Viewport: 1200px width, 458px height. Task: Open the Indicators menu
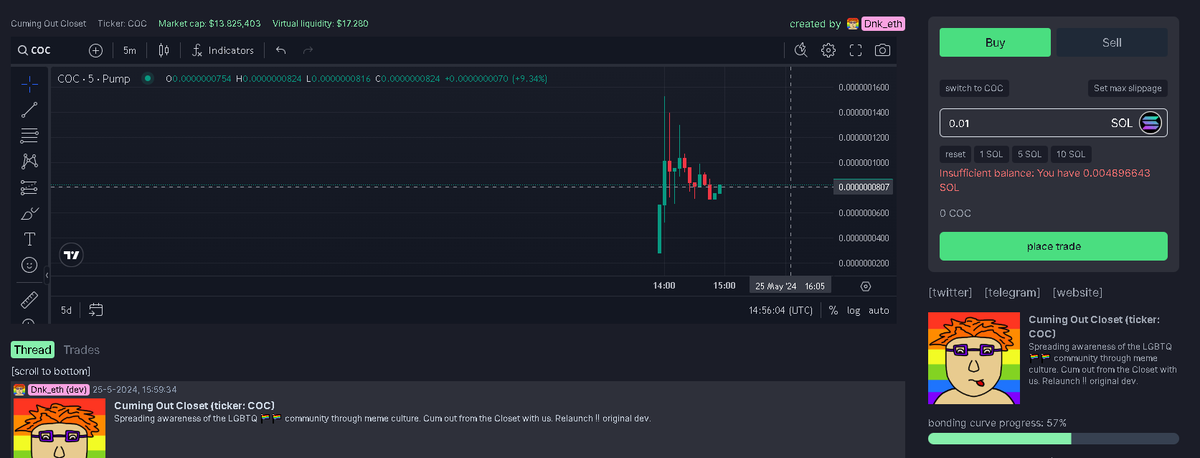[x=223, y=50]
